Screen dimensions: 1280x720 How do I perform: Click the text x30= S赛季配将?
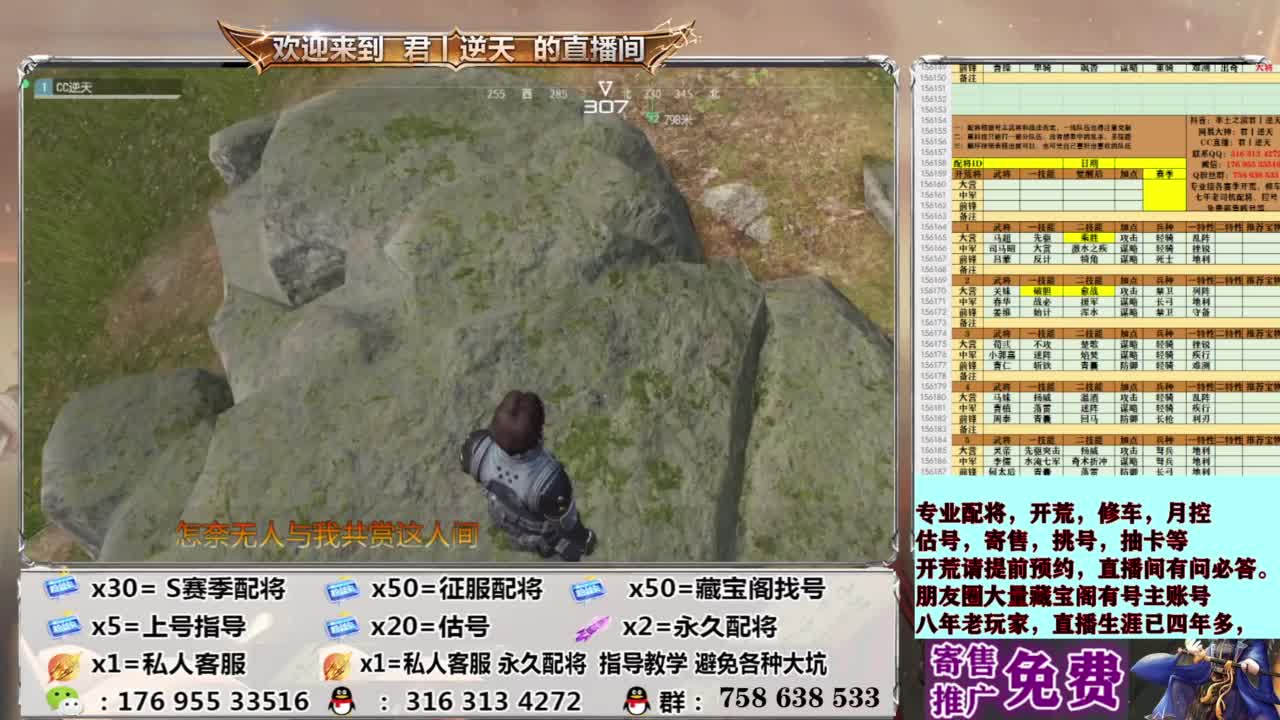pos(188,589)
